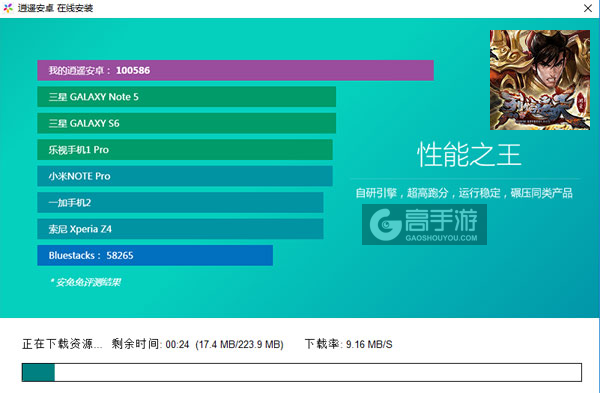Click the 性能之王 headline text
This screenshot has width=600, height=393.
(469, 155)
